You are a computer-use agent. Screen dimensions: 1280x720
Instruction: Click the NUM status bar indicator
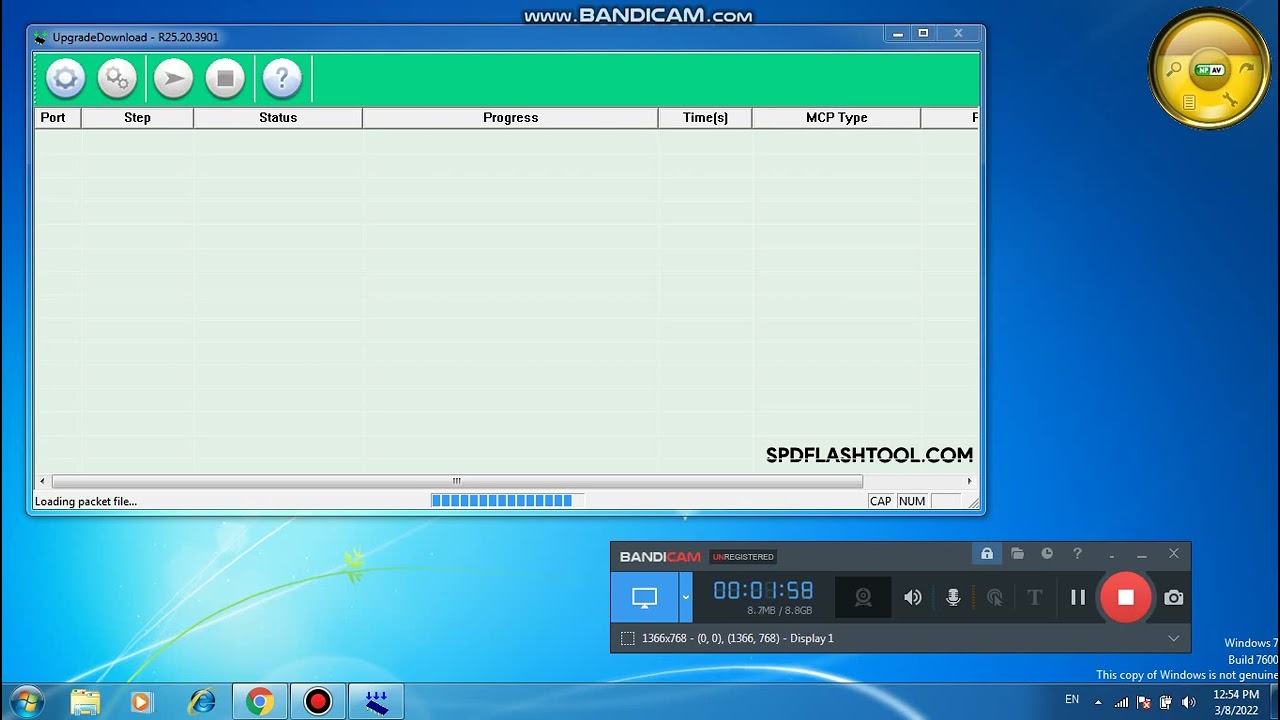(x=912, y=501)
